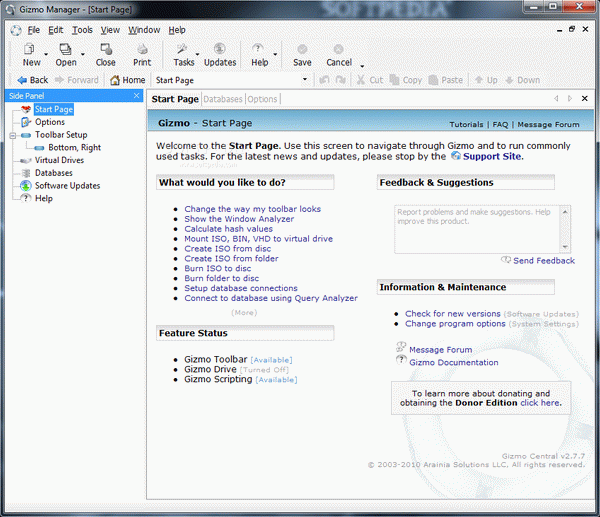Click the New toolbar icon
Viewport: 600px width, 517px height.
29,49
